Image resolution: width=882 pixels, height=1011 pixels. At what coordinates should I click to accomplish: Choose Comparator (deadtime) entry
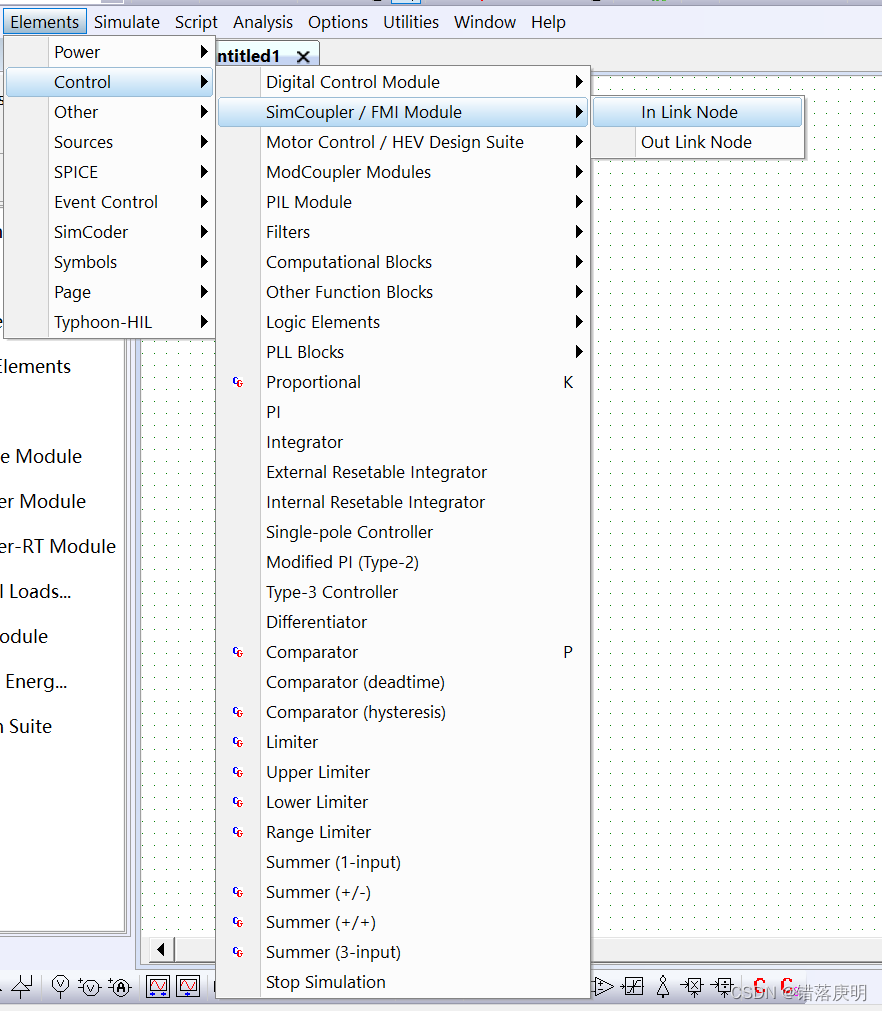tap(403, 682)
